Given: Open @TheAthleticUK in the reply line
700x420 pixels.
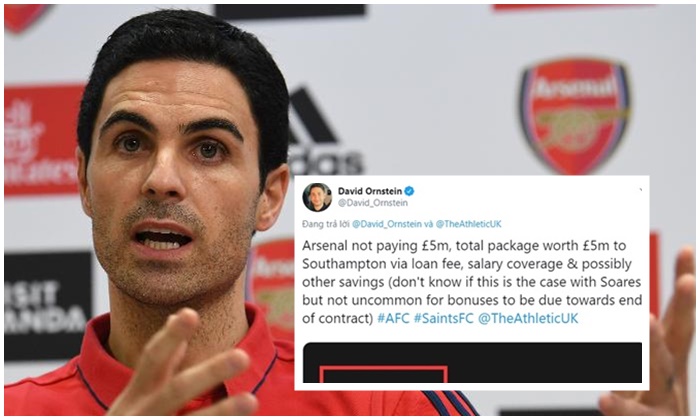Looking at the screenshot, I should pos(468,224).
